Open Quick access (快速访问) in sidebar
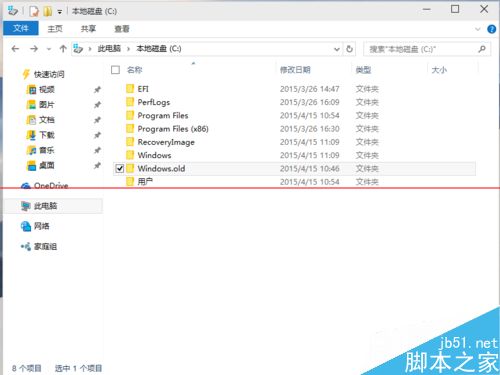 49,74
